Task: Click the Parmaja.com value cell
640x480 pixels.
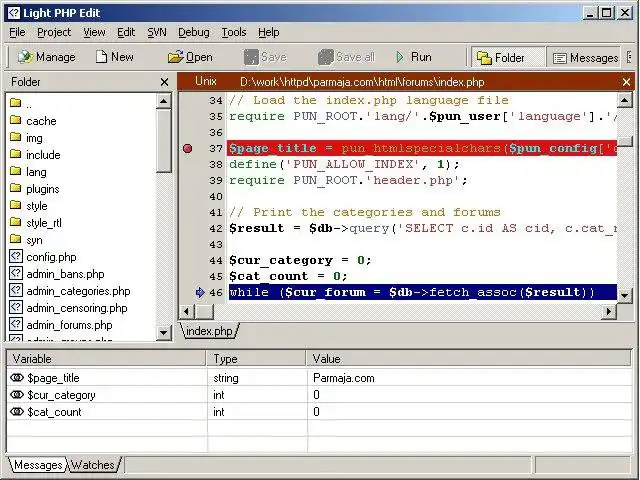Action: coord(469,378)
